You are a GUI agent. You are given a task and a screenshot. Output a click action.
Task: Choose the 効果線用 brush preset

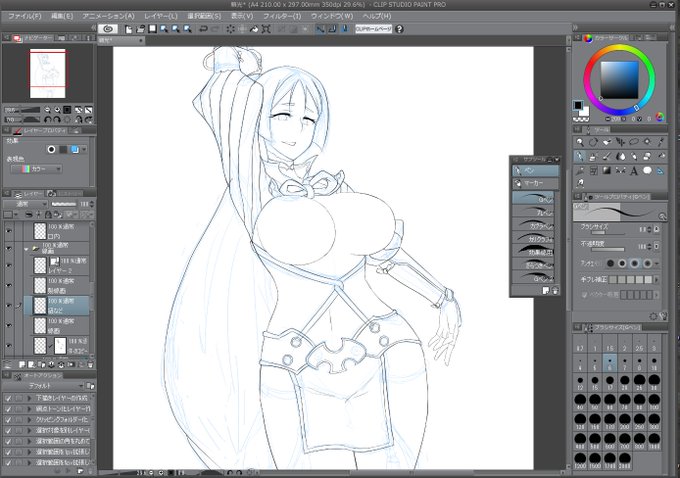coord(534,251)
